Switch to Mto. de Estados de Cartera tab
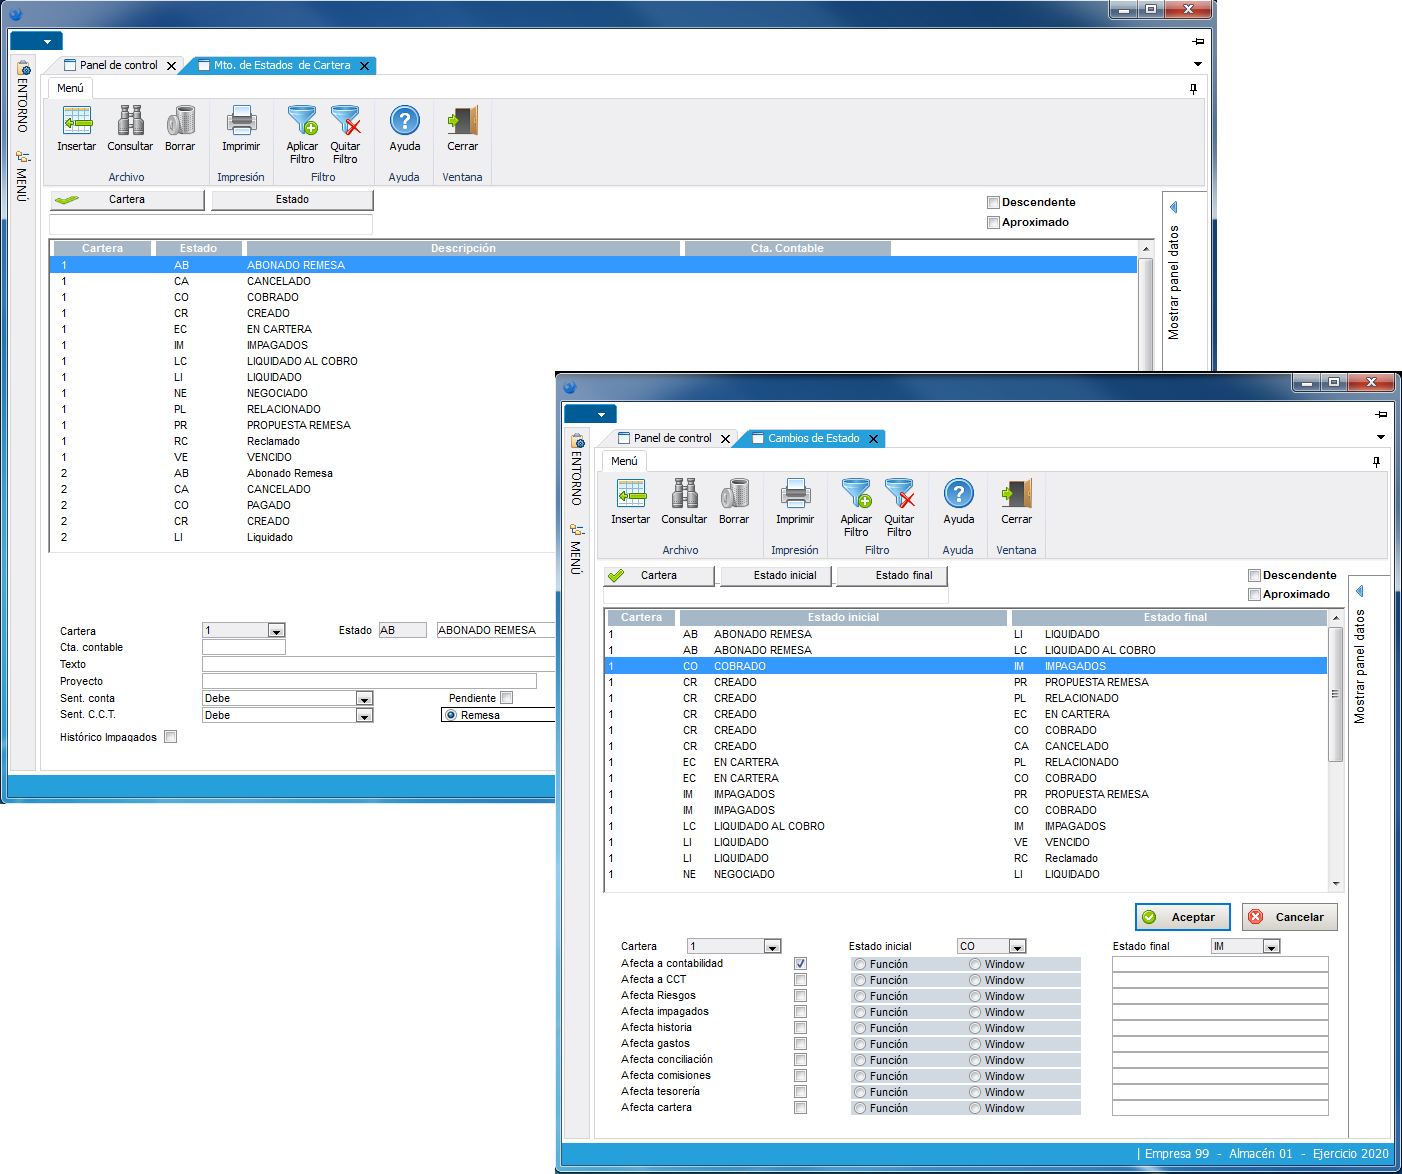Image resolution: width=1402 pixels, height=1174 pixels. tap(282, 66)
